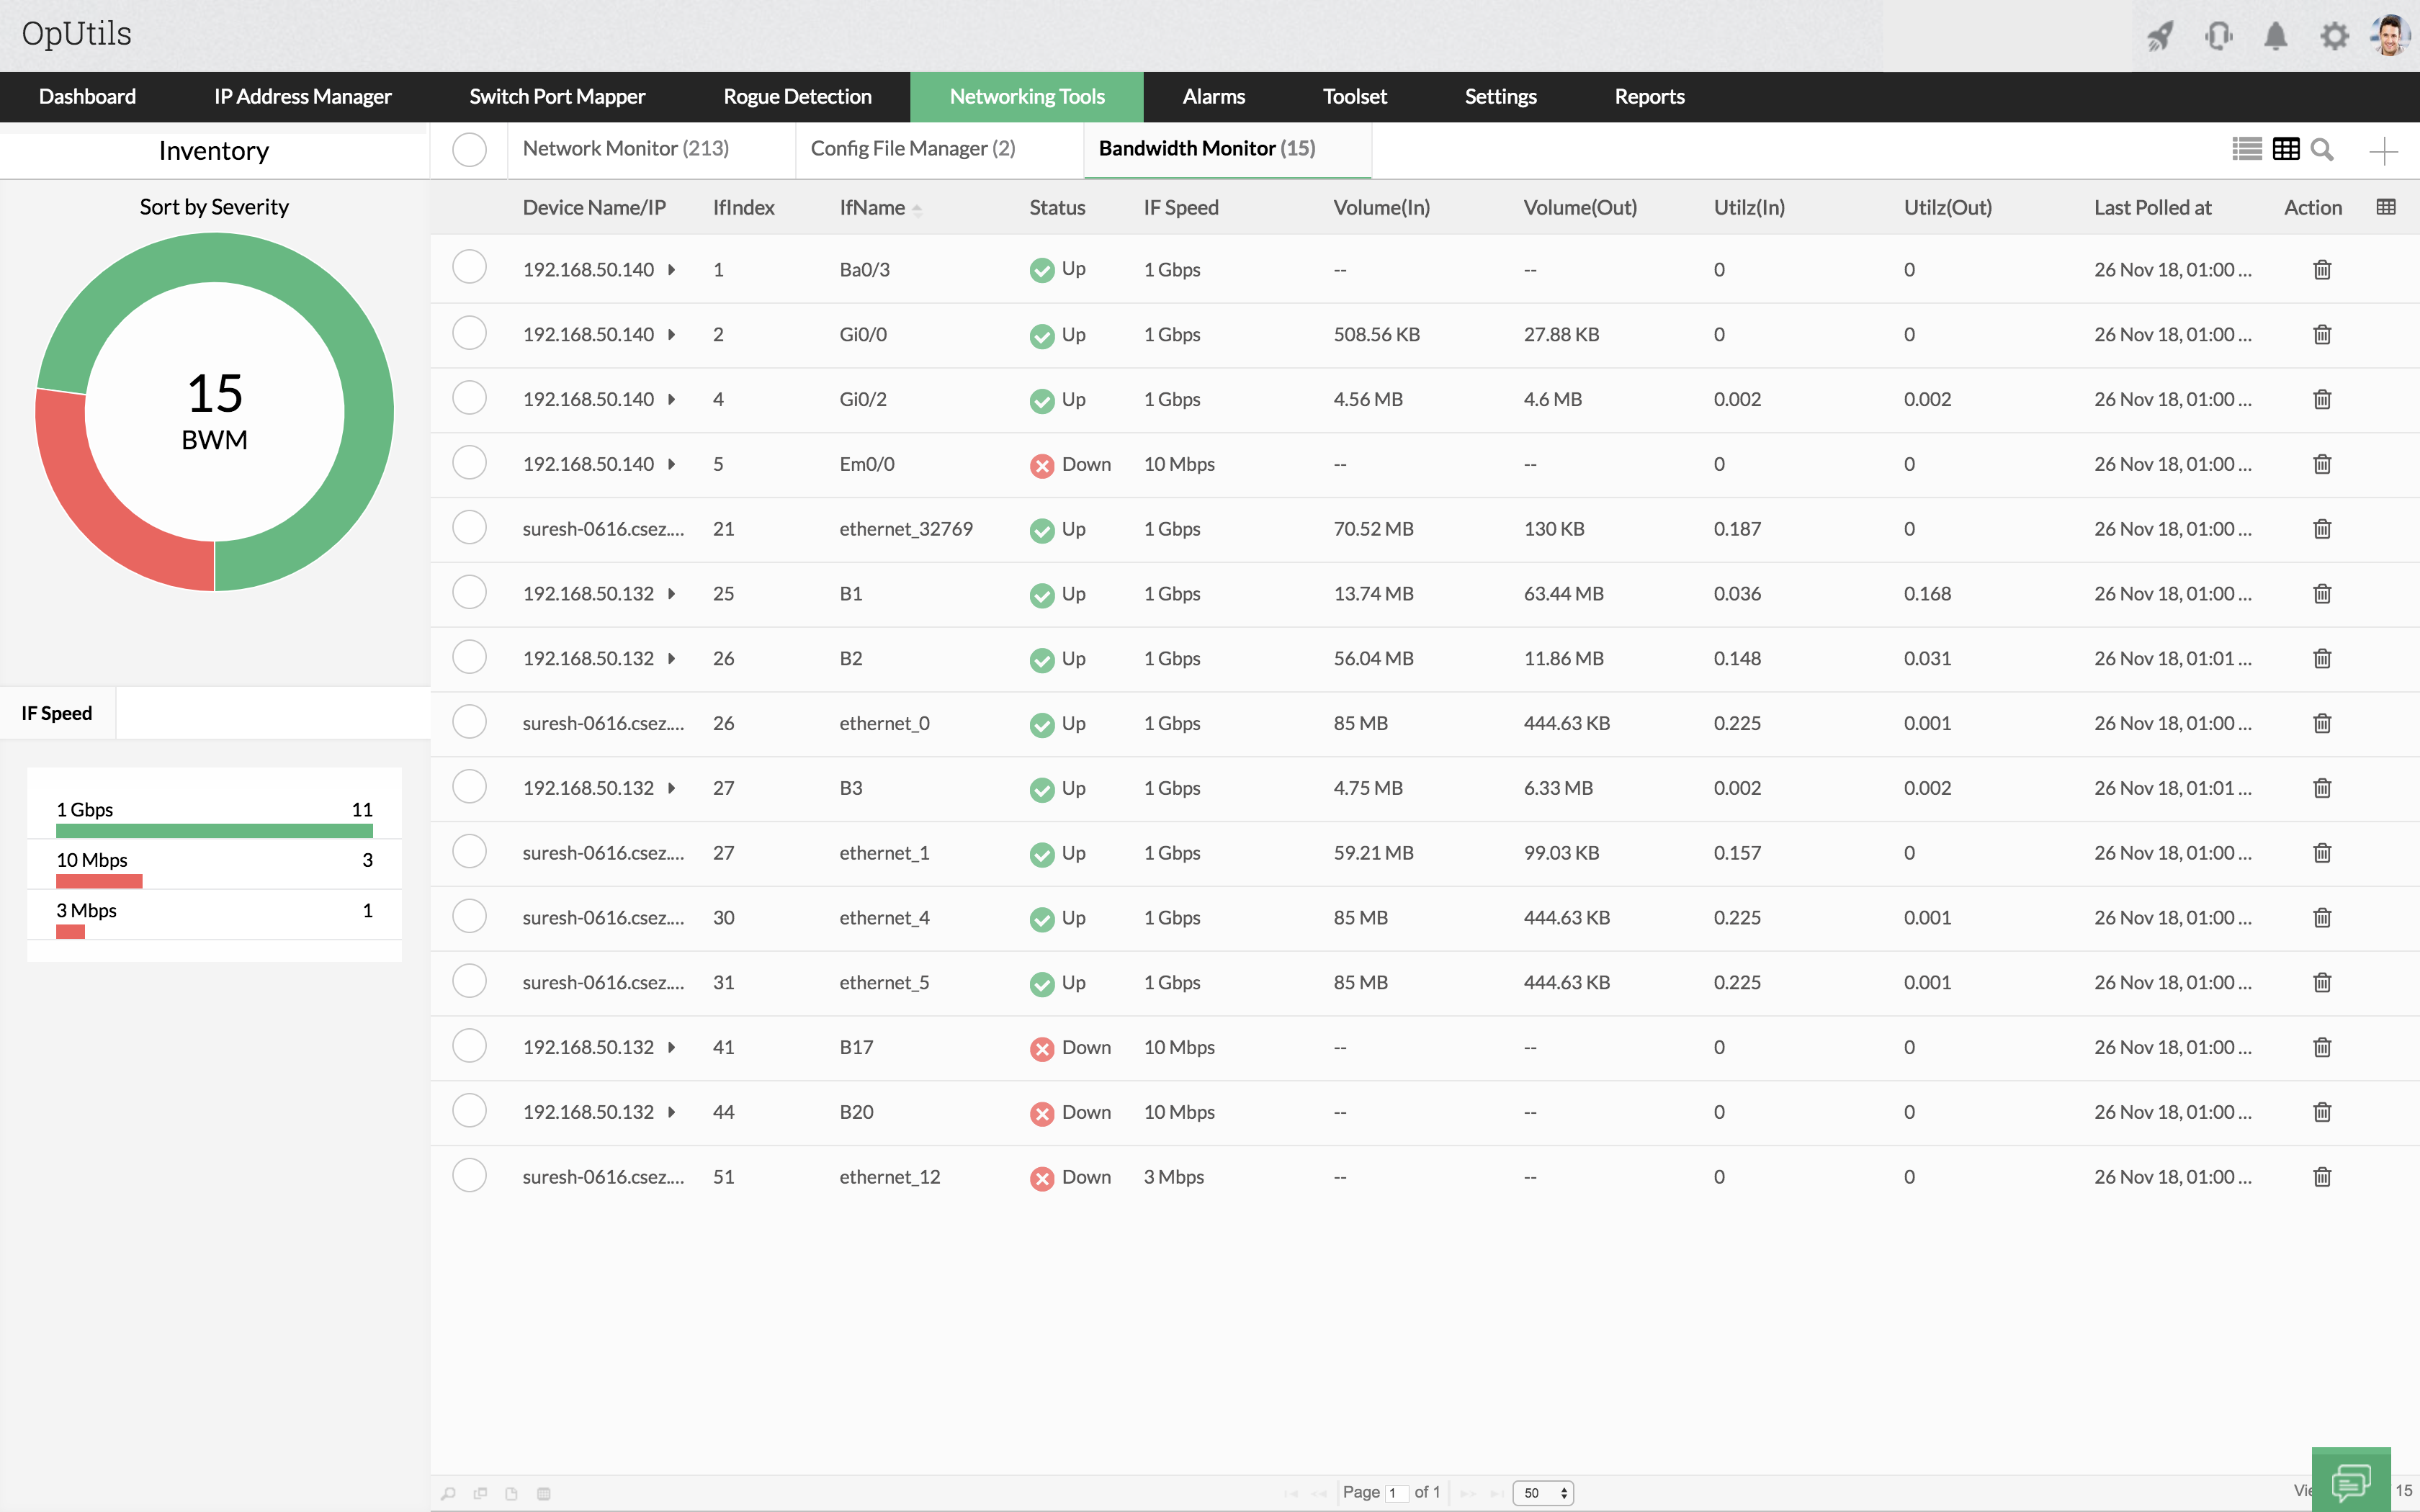Open the column chooser icon beside Action
Viewport: 2420px width, 1512px height.
tap(2385, 207)
